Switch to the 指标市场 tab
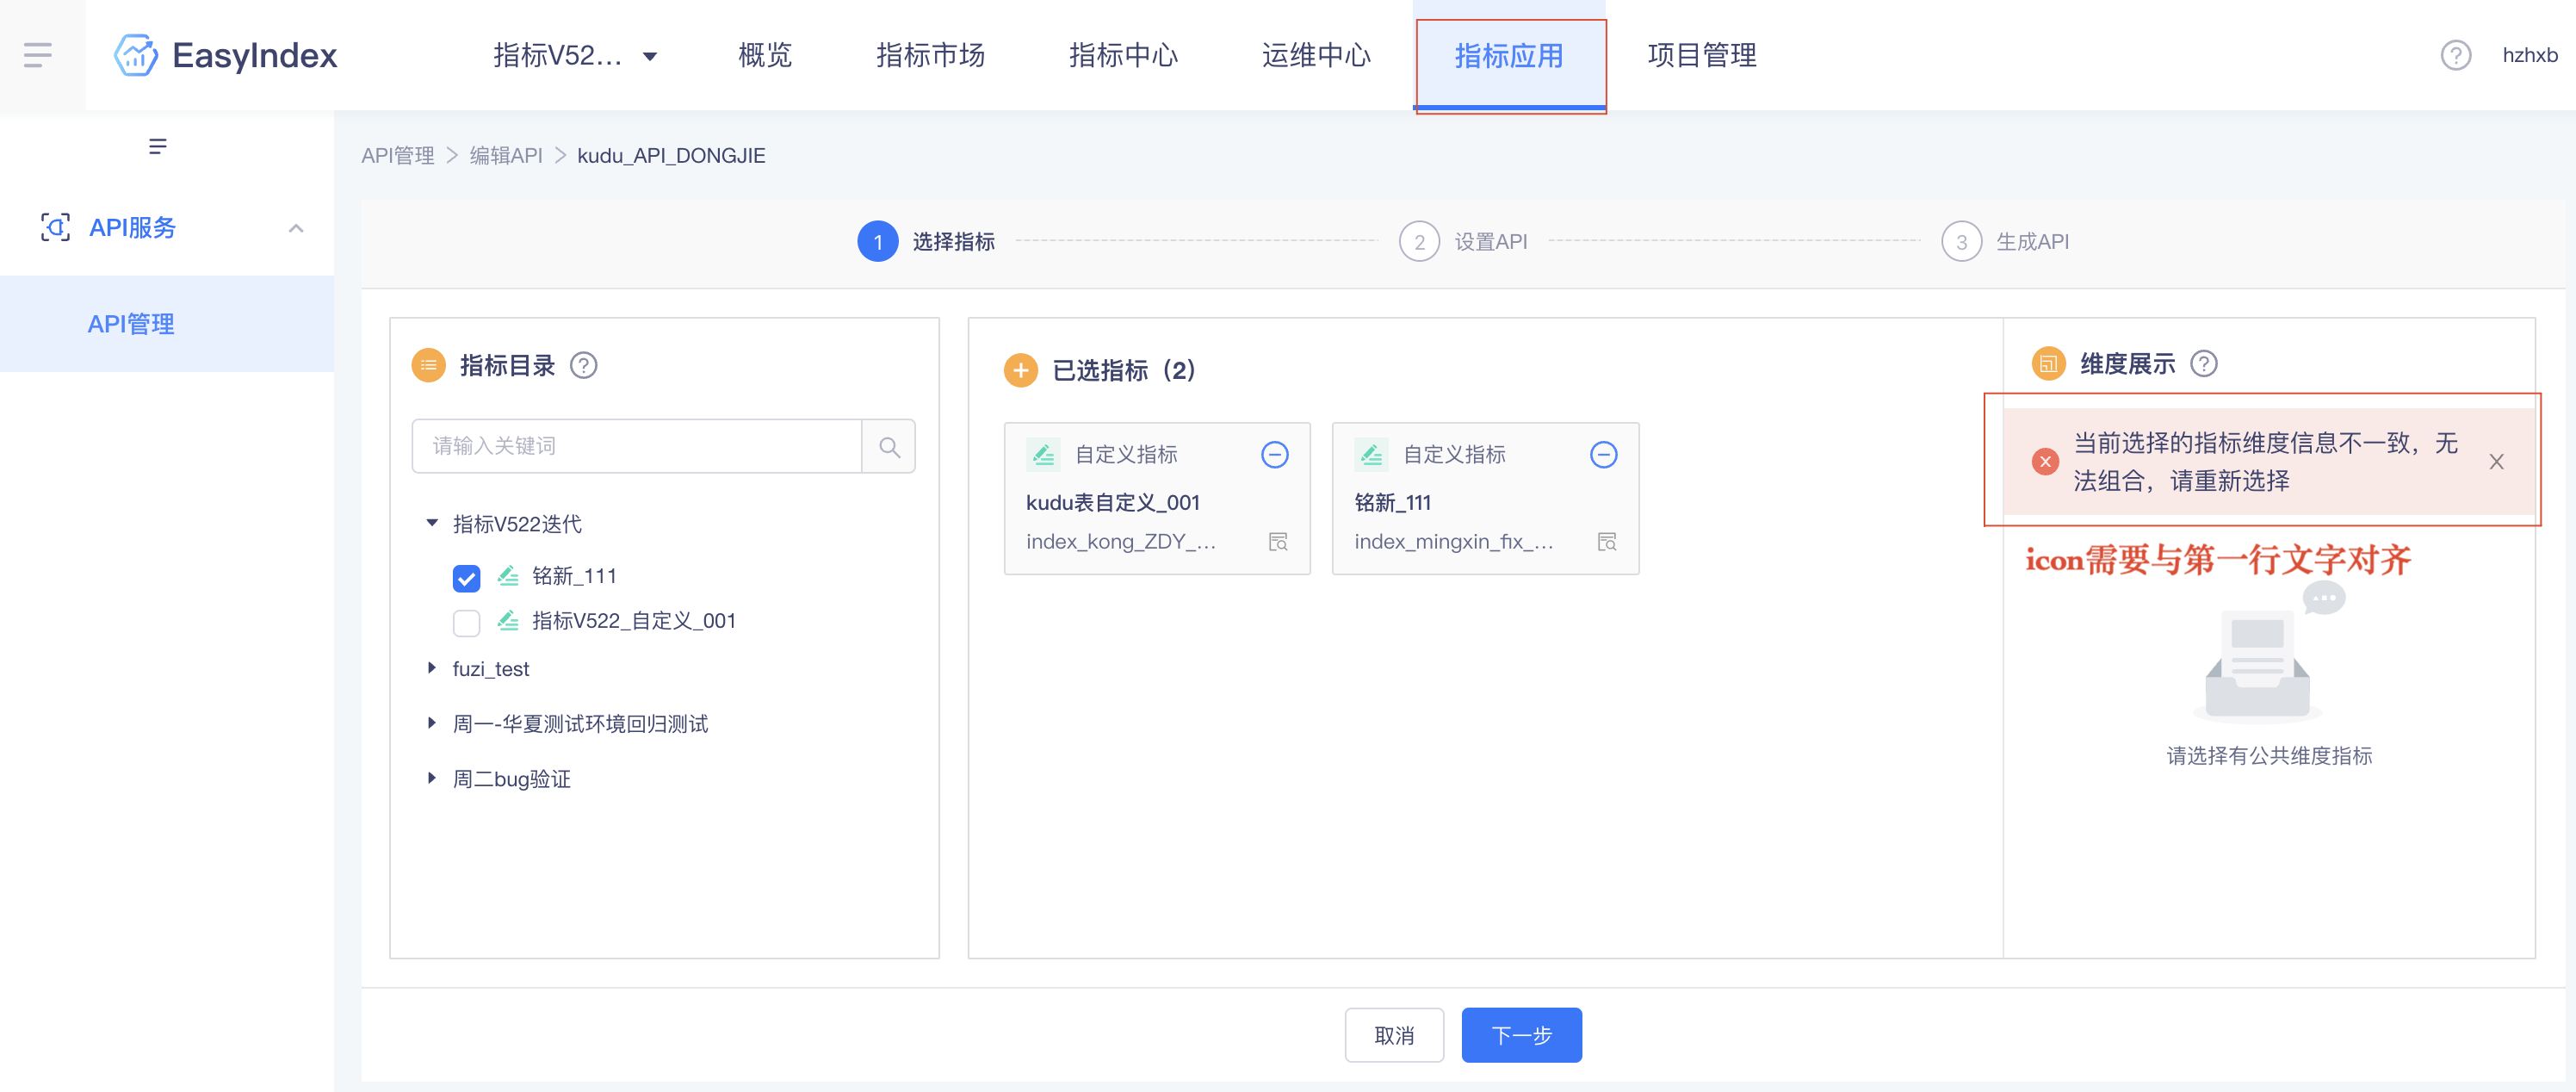The width and height of the screenshot is (2576, 1092). pos(929,55)
